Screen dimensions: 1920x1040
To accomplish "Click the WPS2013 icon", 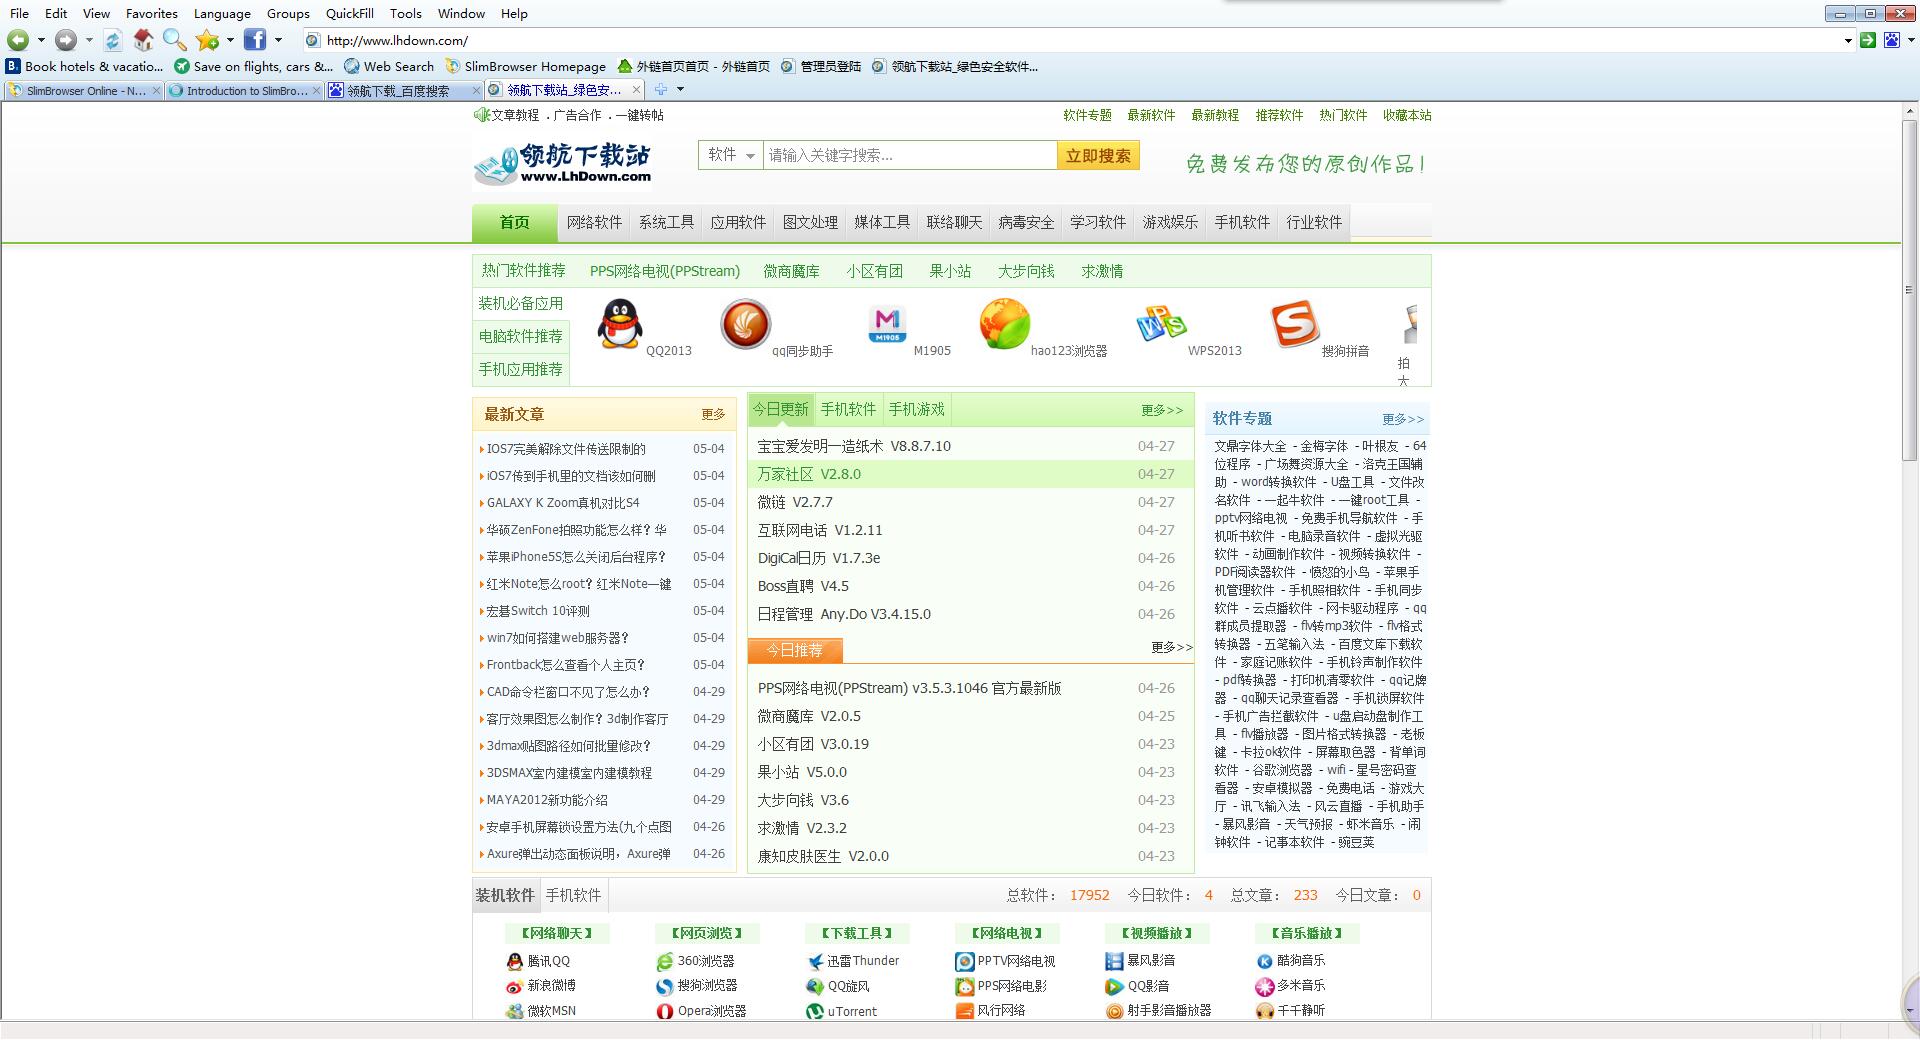I will (1161, 324).
